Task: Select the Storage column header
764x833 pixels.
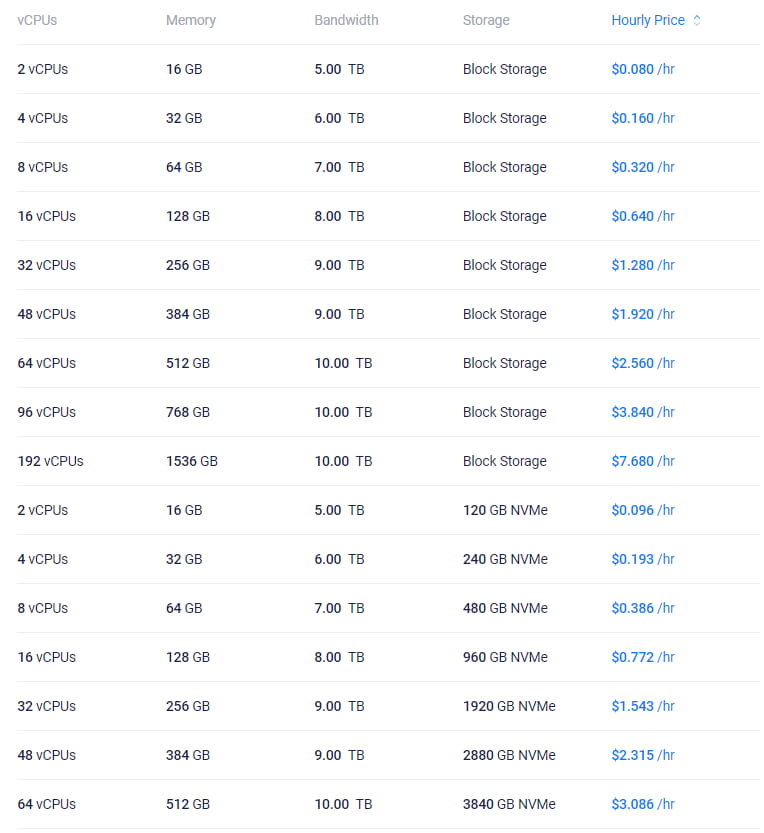Action: pos(486,20)
